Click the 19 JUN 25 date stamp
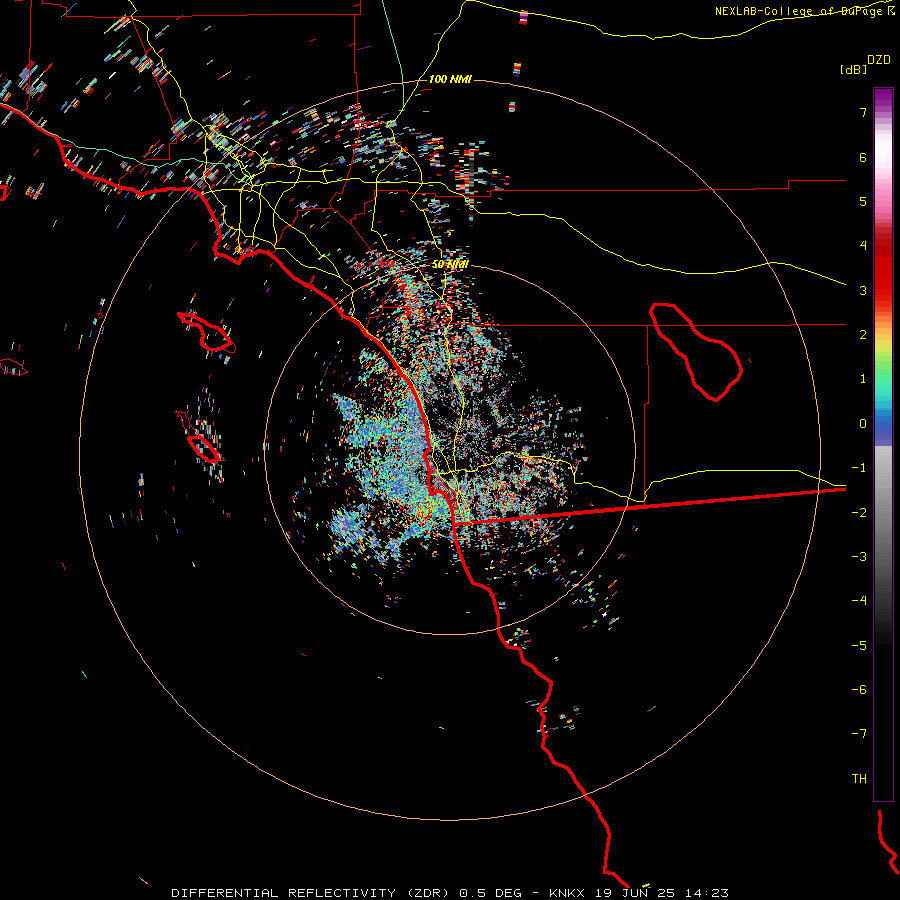 [x=634, y=893]
